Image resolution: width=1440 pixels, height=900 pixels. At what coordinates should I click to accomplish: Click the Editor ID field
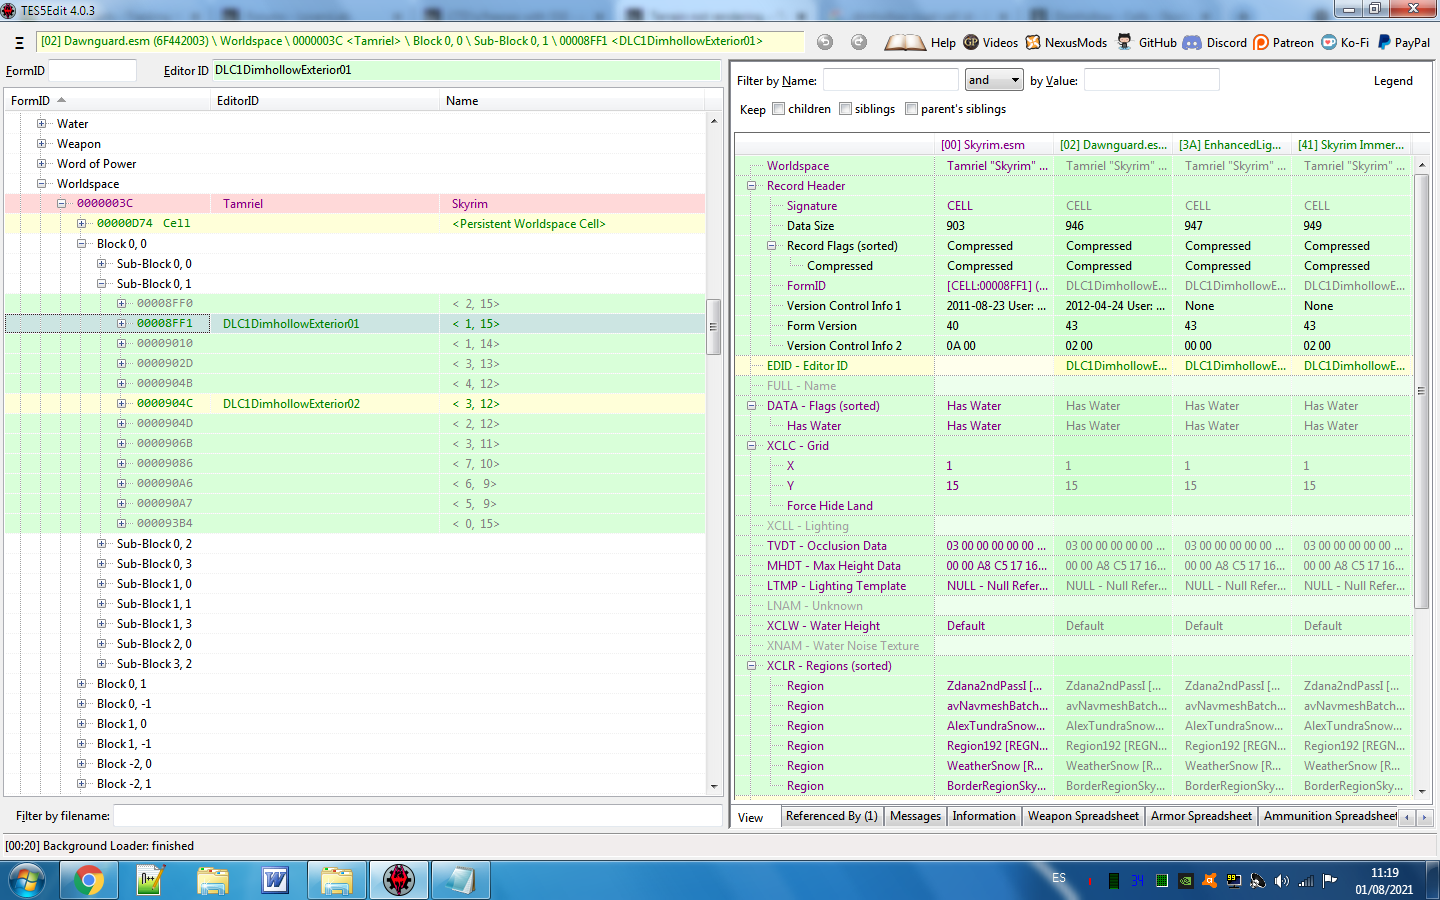pos(466,71)
